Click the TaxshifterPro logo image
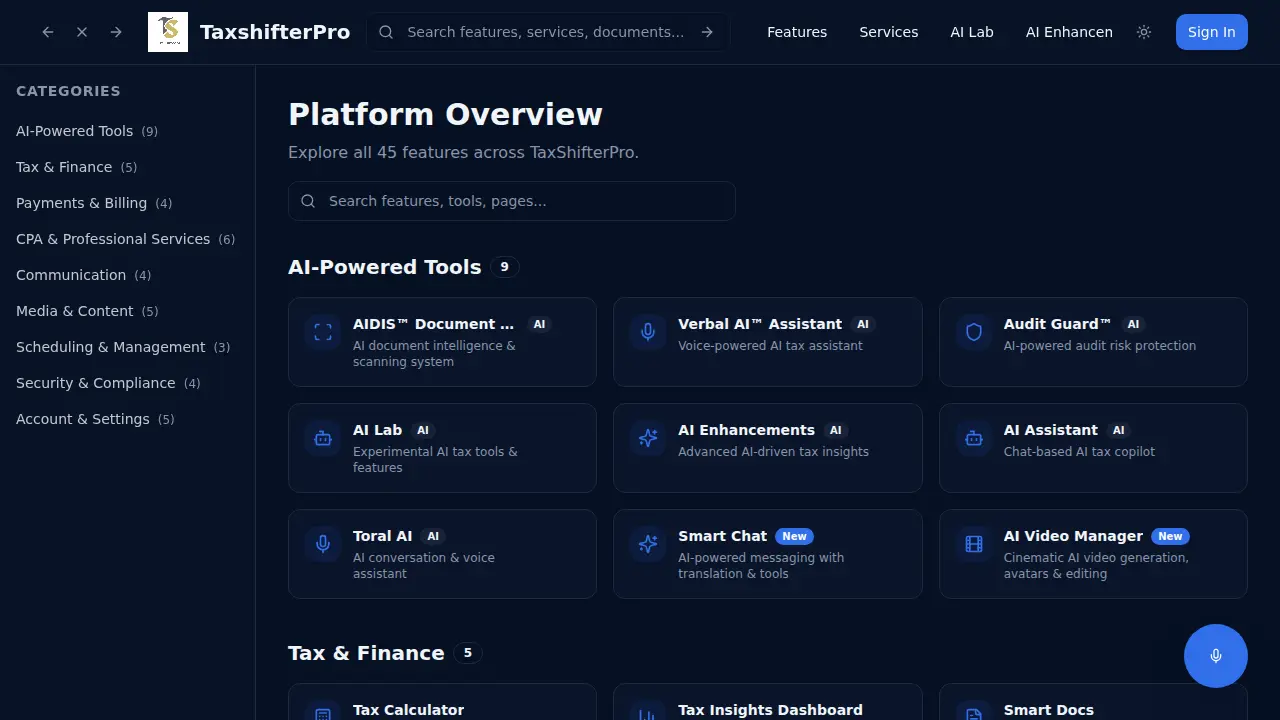Viewport: 1280px width, 720px height. coord(168,32)
